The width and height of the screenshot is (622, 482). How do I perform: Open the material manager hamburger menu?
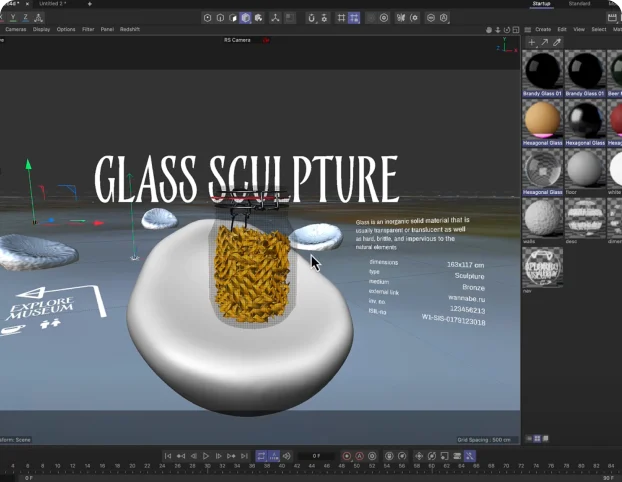(x=528, y=30)
